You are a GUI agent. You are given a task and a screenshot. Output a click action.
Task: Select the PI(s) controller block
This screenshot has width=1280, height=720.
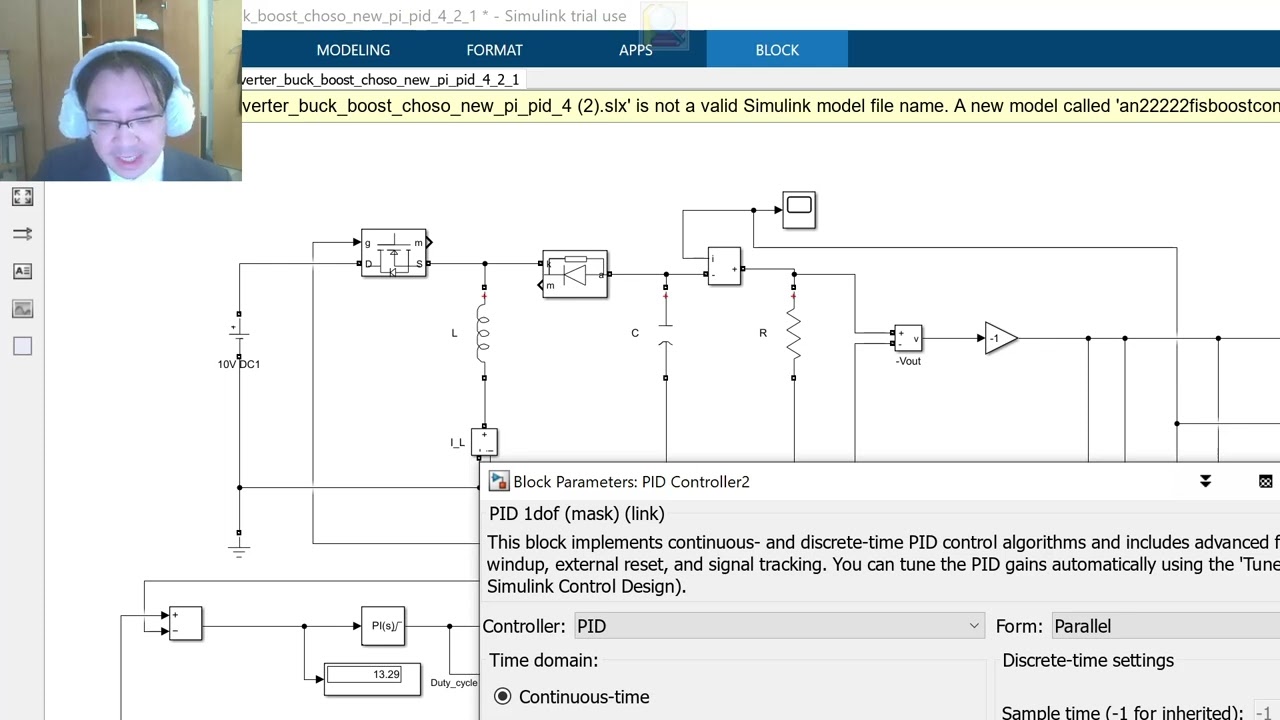[x=383, y=626]
